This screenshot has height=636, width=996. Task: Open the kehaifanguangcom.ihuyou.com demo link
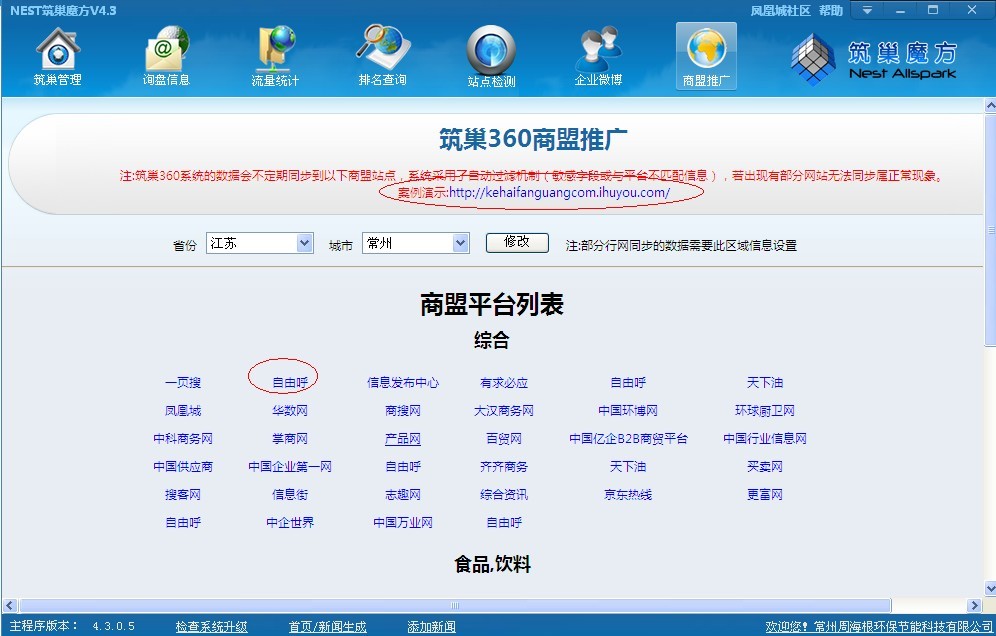click(x=560, y=193)
